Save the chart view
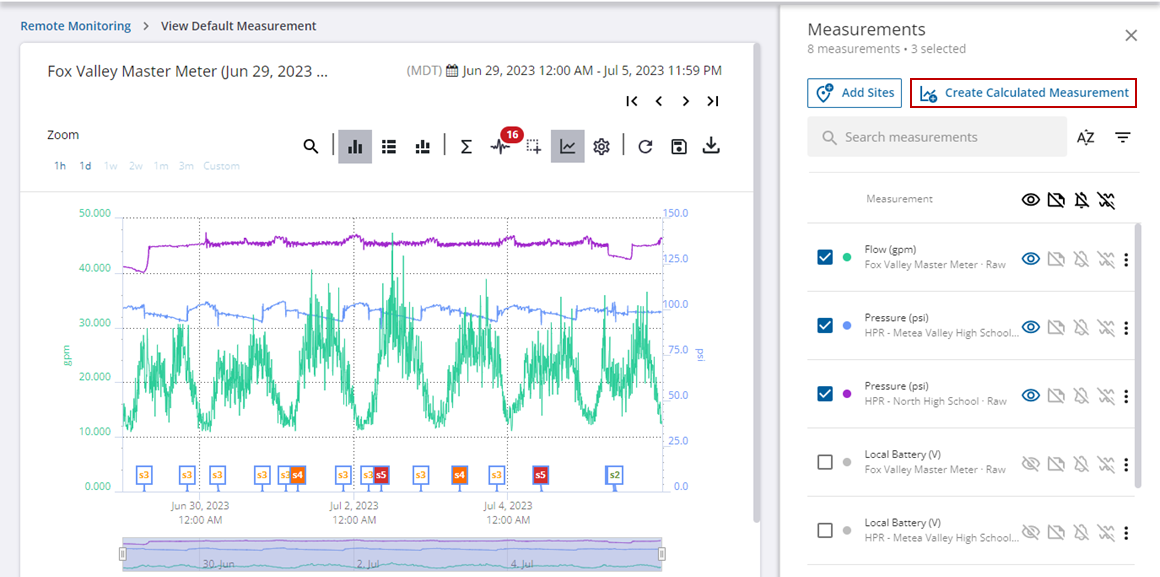 point(679,147)
